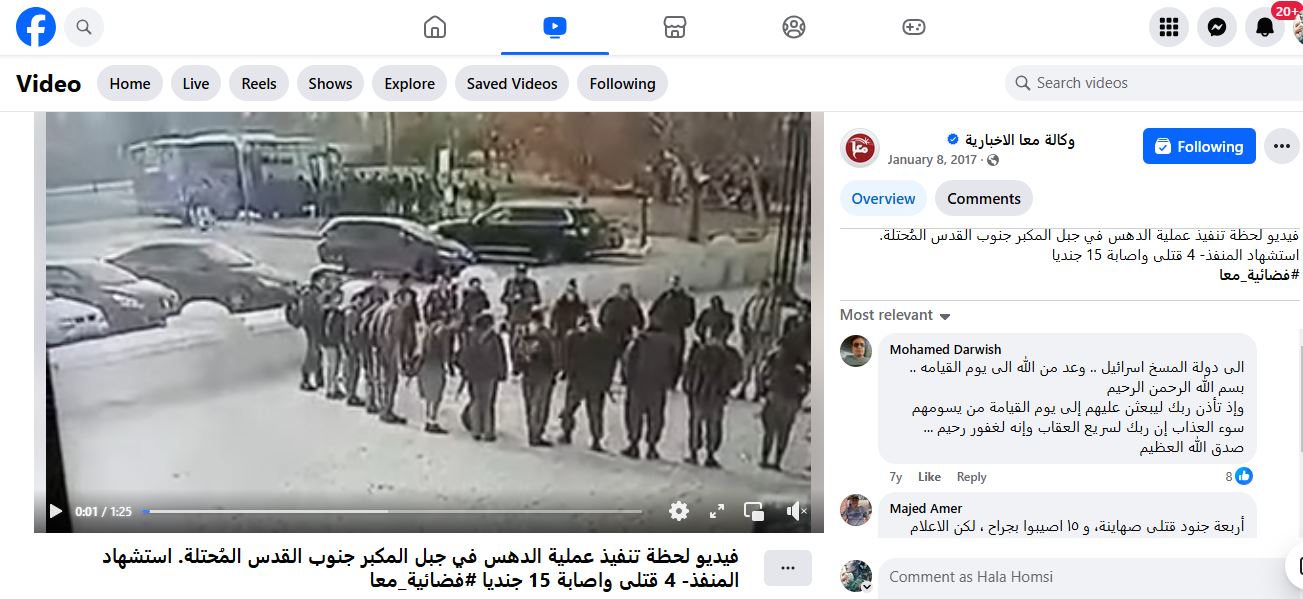The width and height of the screenshot is (1303, 599).
Task: Select the Reels tab in the Video bar
Action: point(259,84)
